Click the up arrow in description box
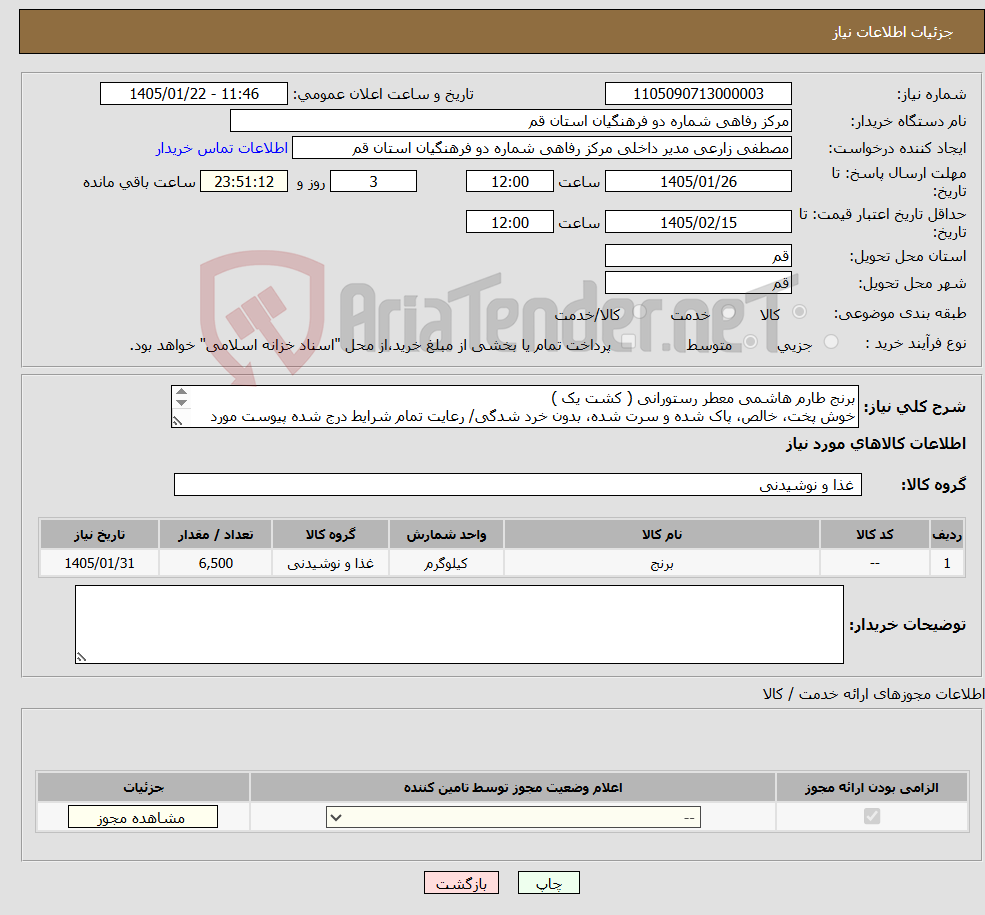This screenshot has height=915, width=985. click(x=182, y=392)
